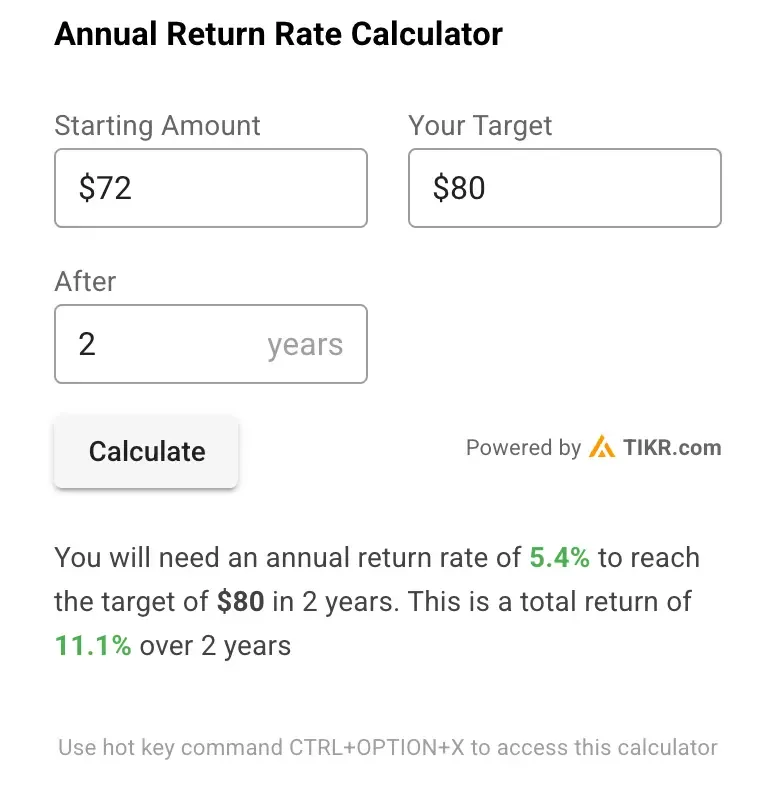The width and height of the screenshot is (764, 792).
Task: Click 'This is a total return of' text
Action: click(x=549, y=602)
